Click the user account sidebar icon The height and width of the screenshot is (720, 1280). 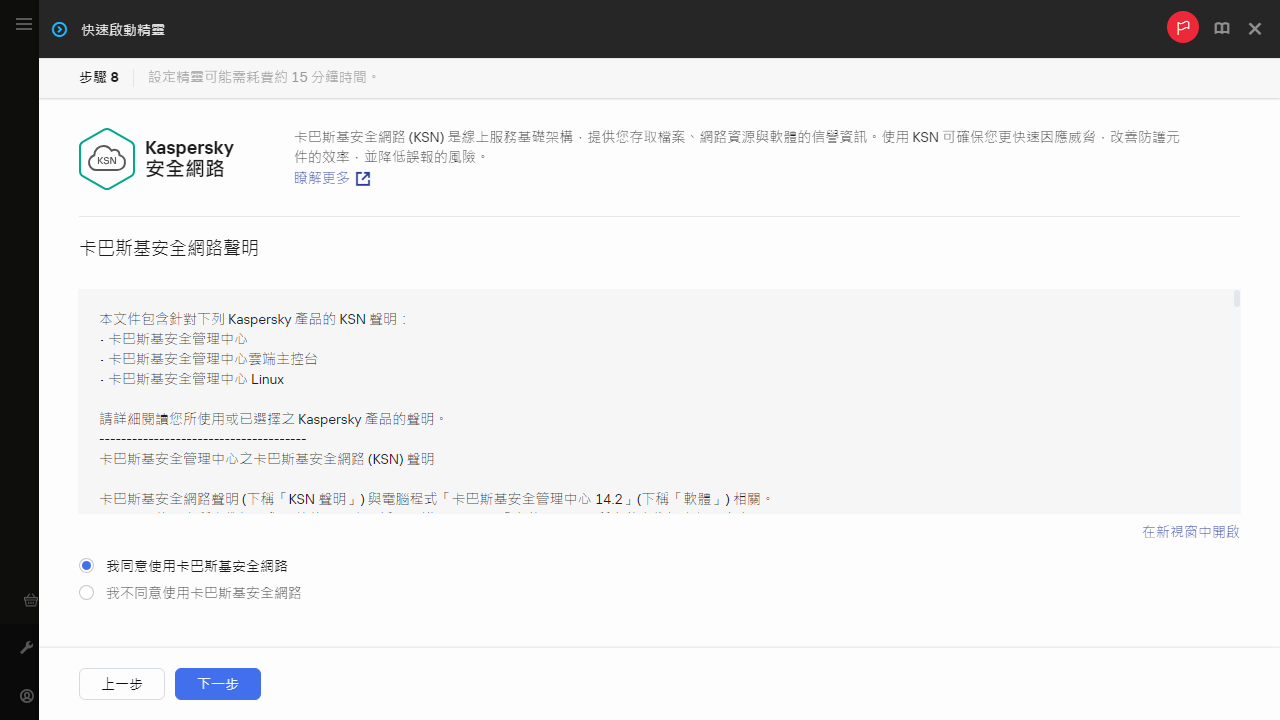[28, 696]
